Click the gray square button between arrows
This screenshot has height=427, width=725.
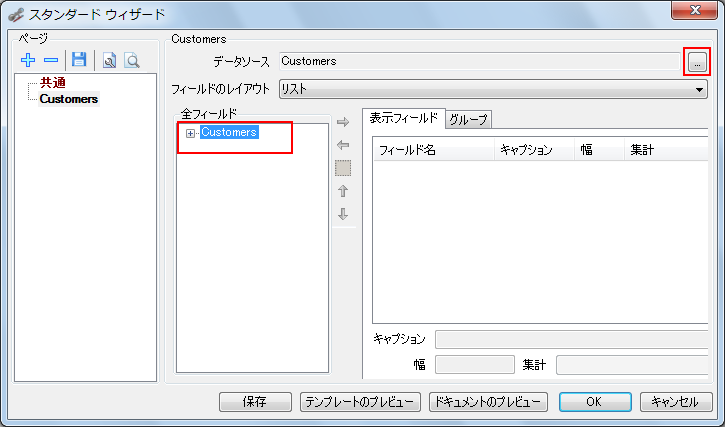tap(343, 168)
